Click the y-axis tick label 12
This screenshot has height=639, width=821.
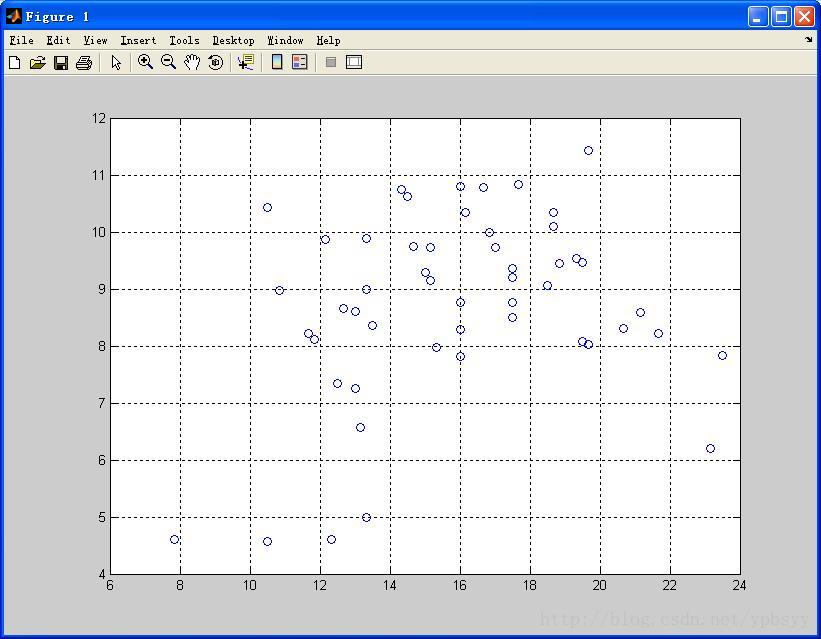[x=99, y=118]
